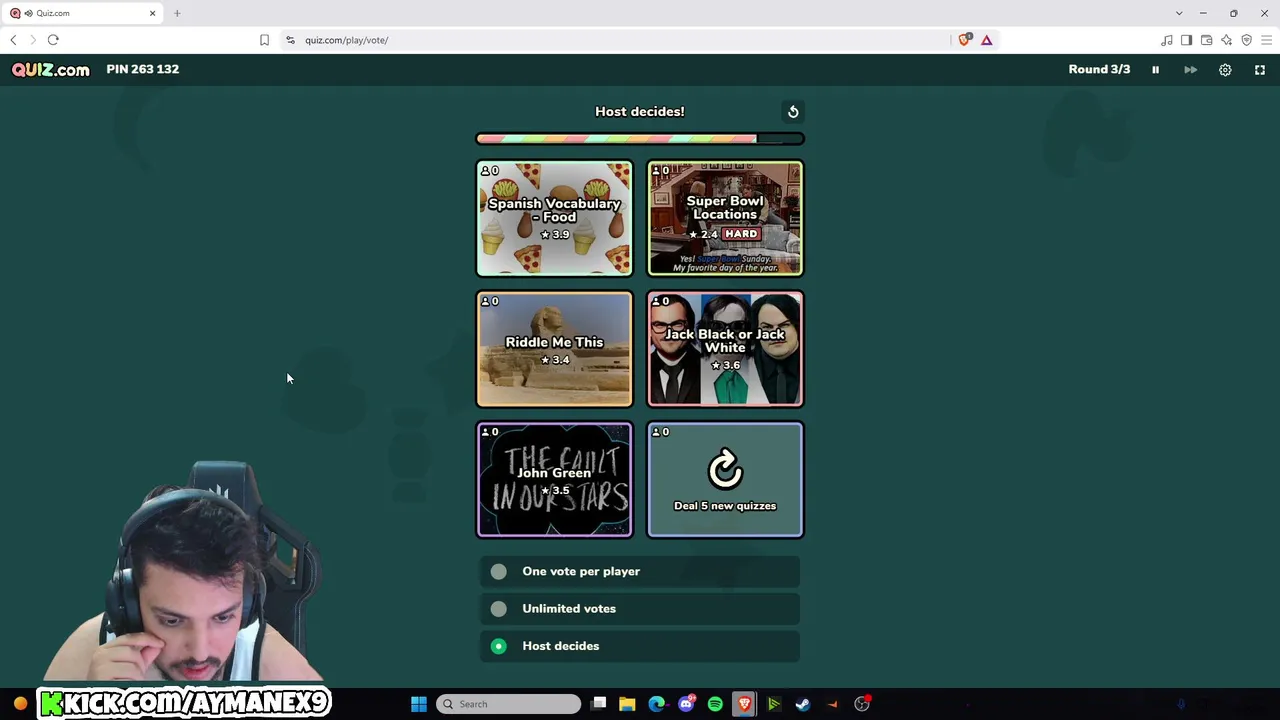Click the address bar URL

click(x=346, y=40)
